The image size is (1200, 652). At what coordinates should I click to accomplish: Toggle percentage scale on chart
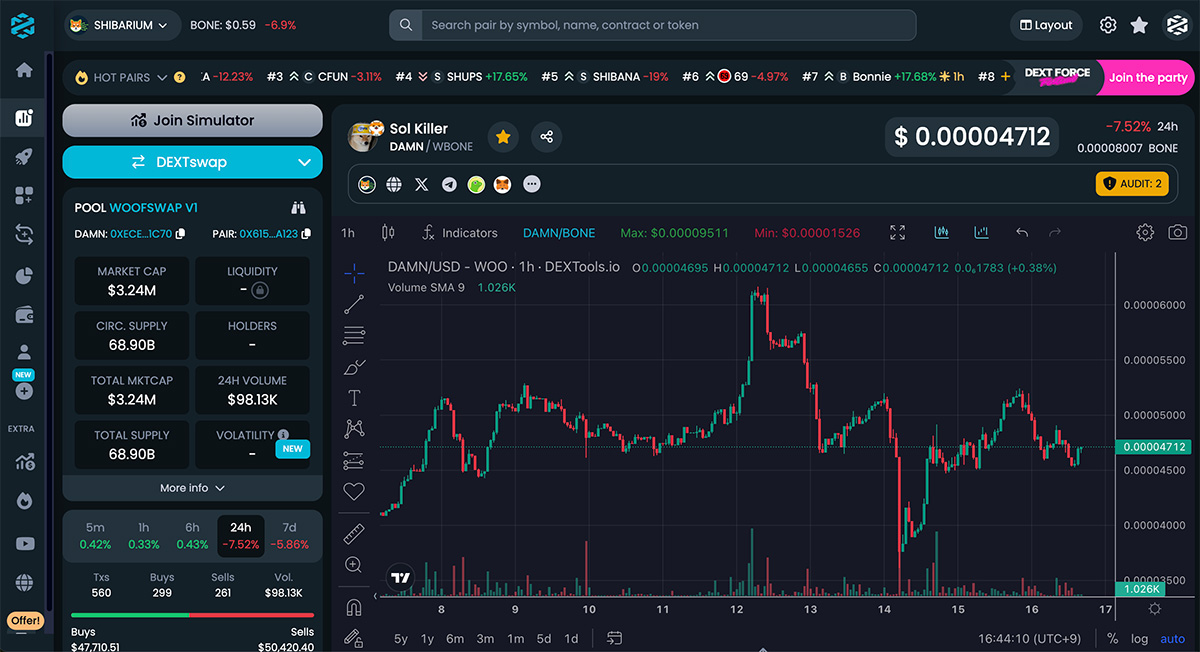click(x=1112, y=638)
